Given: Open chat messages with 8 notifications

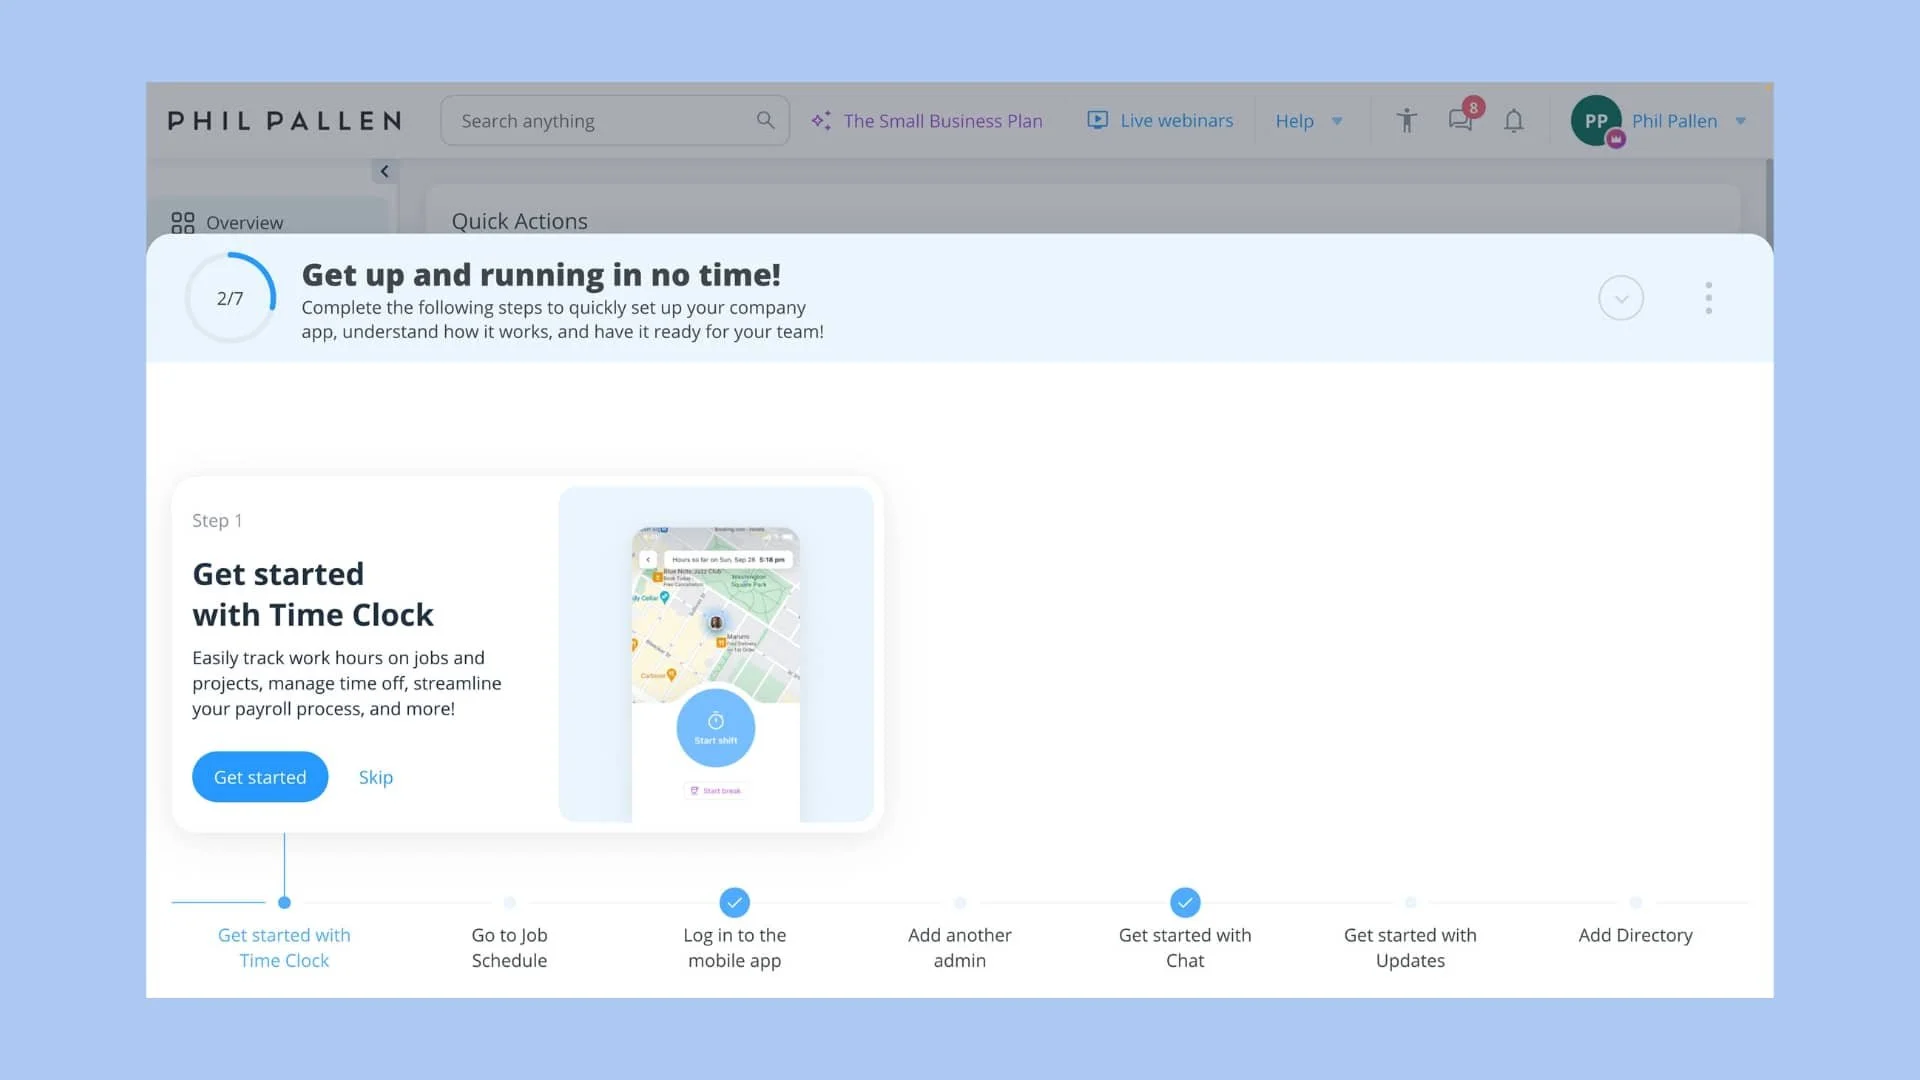Looking at the screenshot, I should [x=1461, y=121].
